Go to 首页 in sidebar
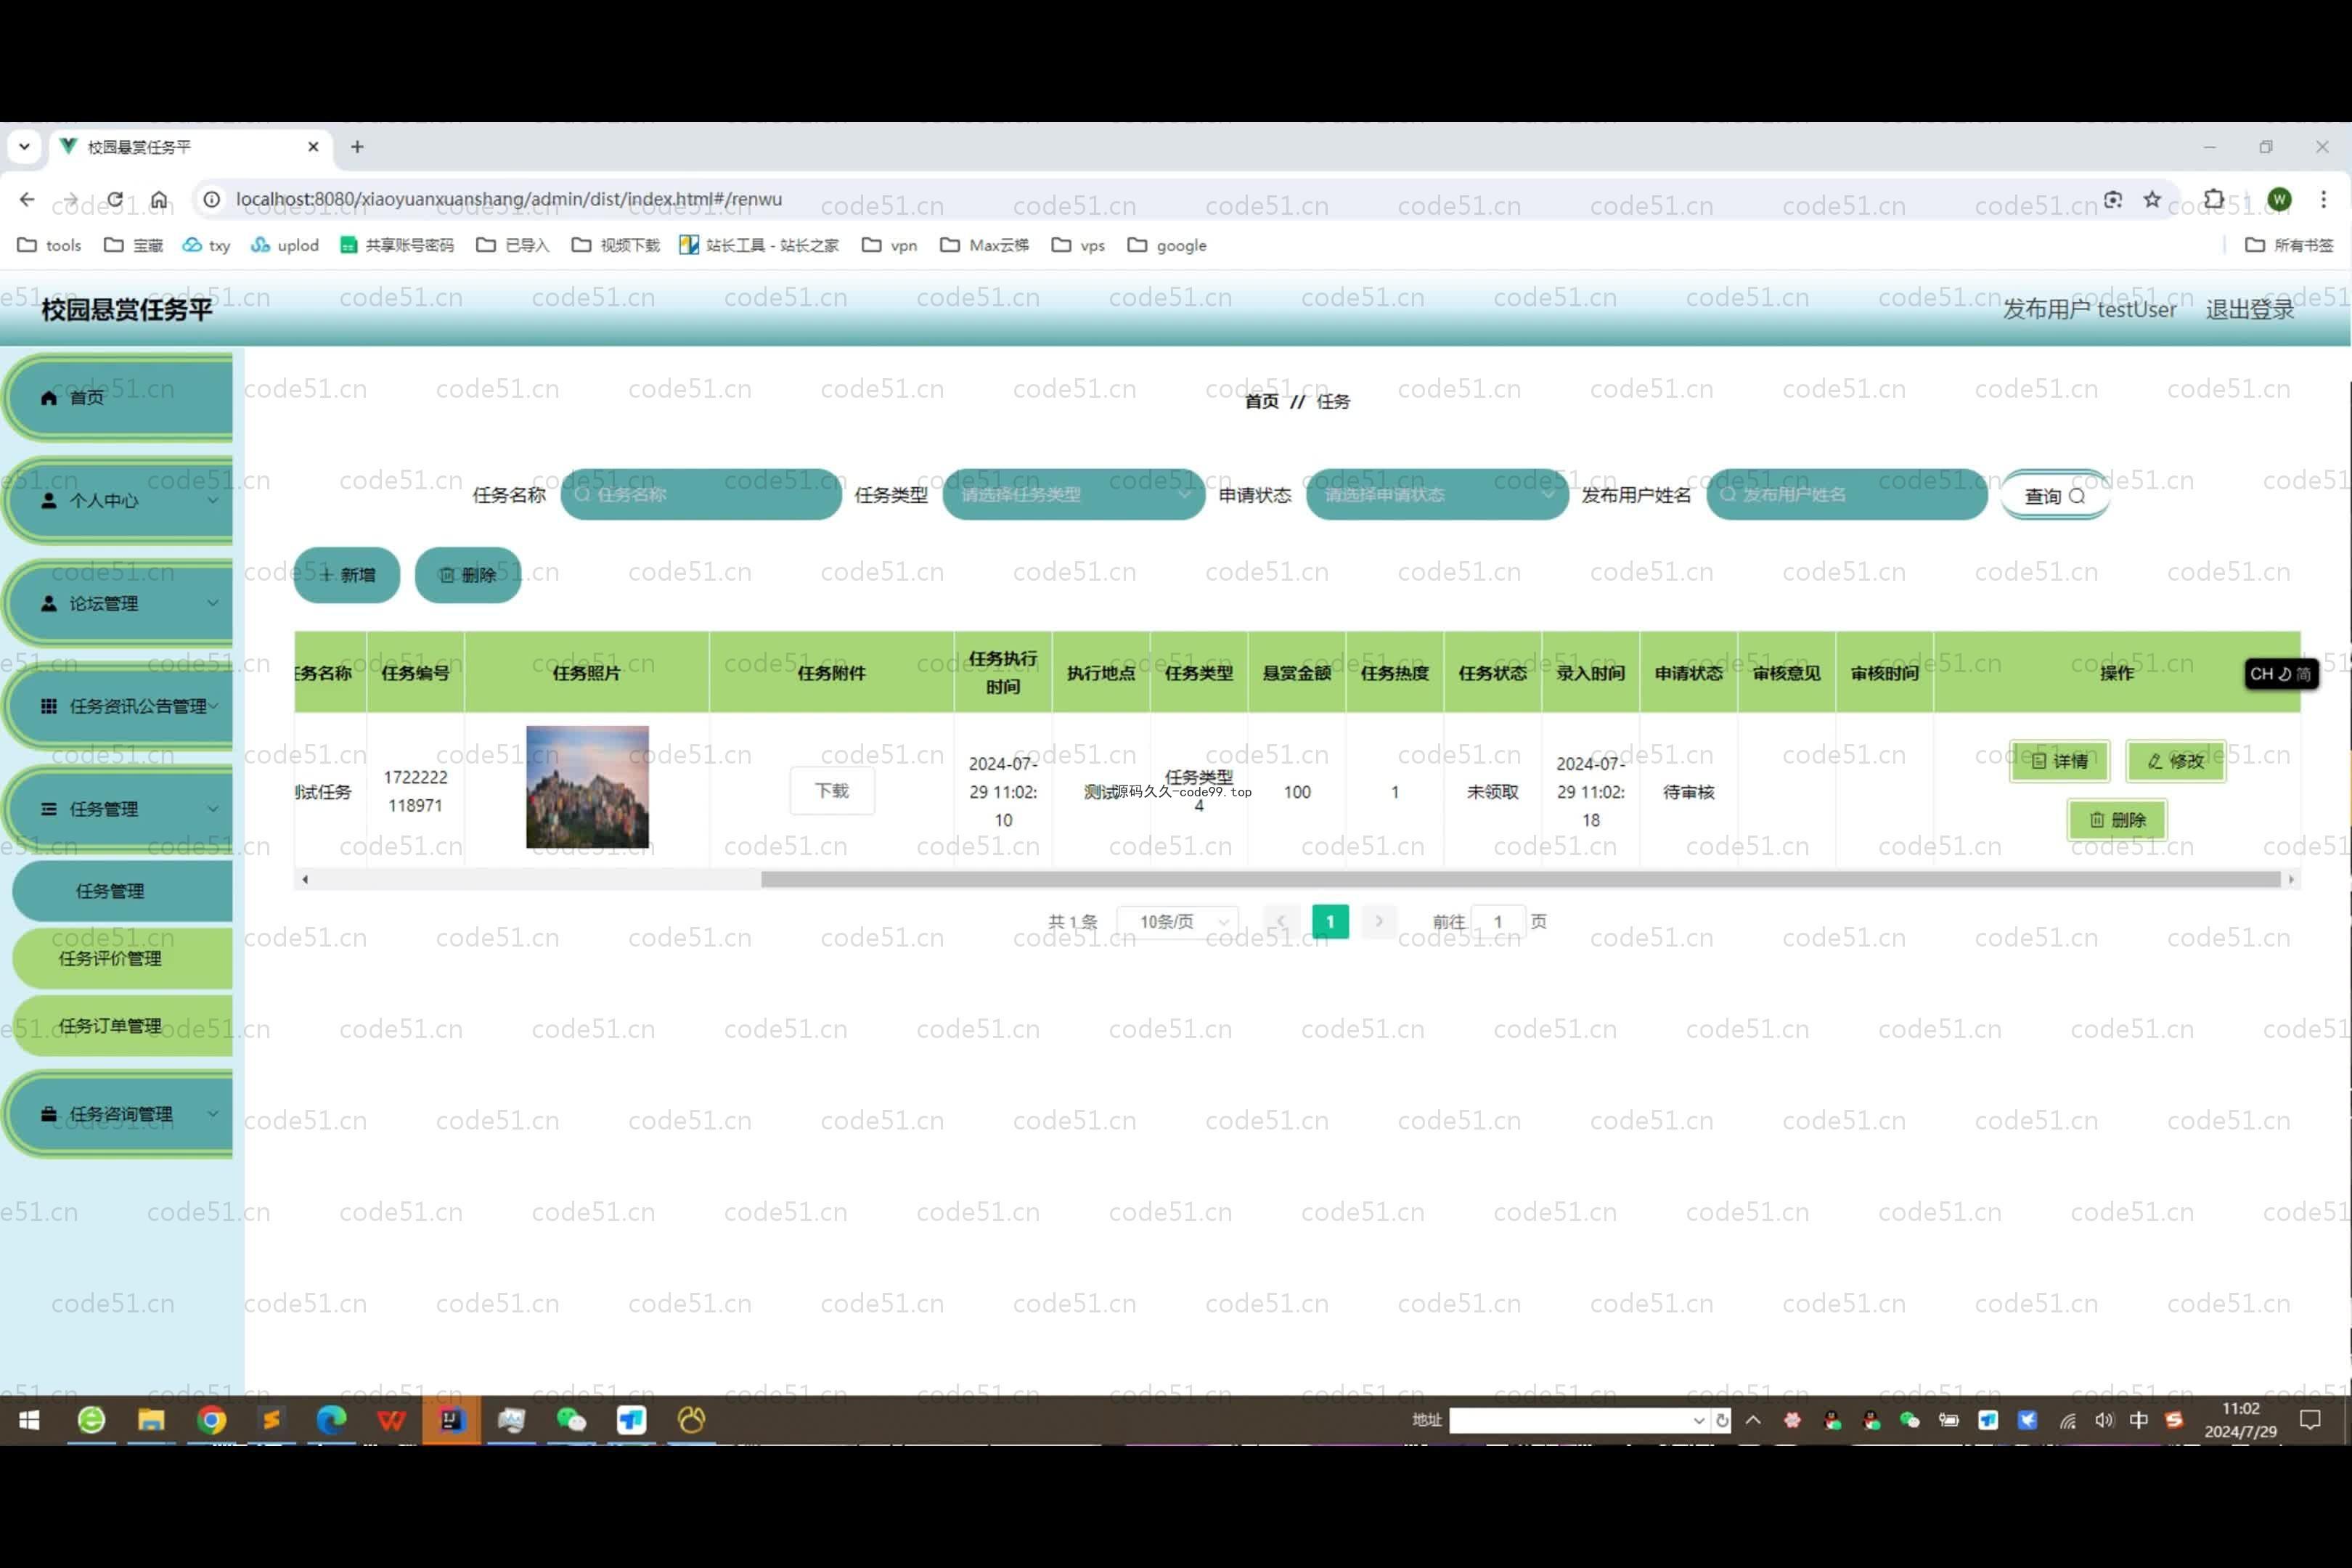 [x=120, y=398]
